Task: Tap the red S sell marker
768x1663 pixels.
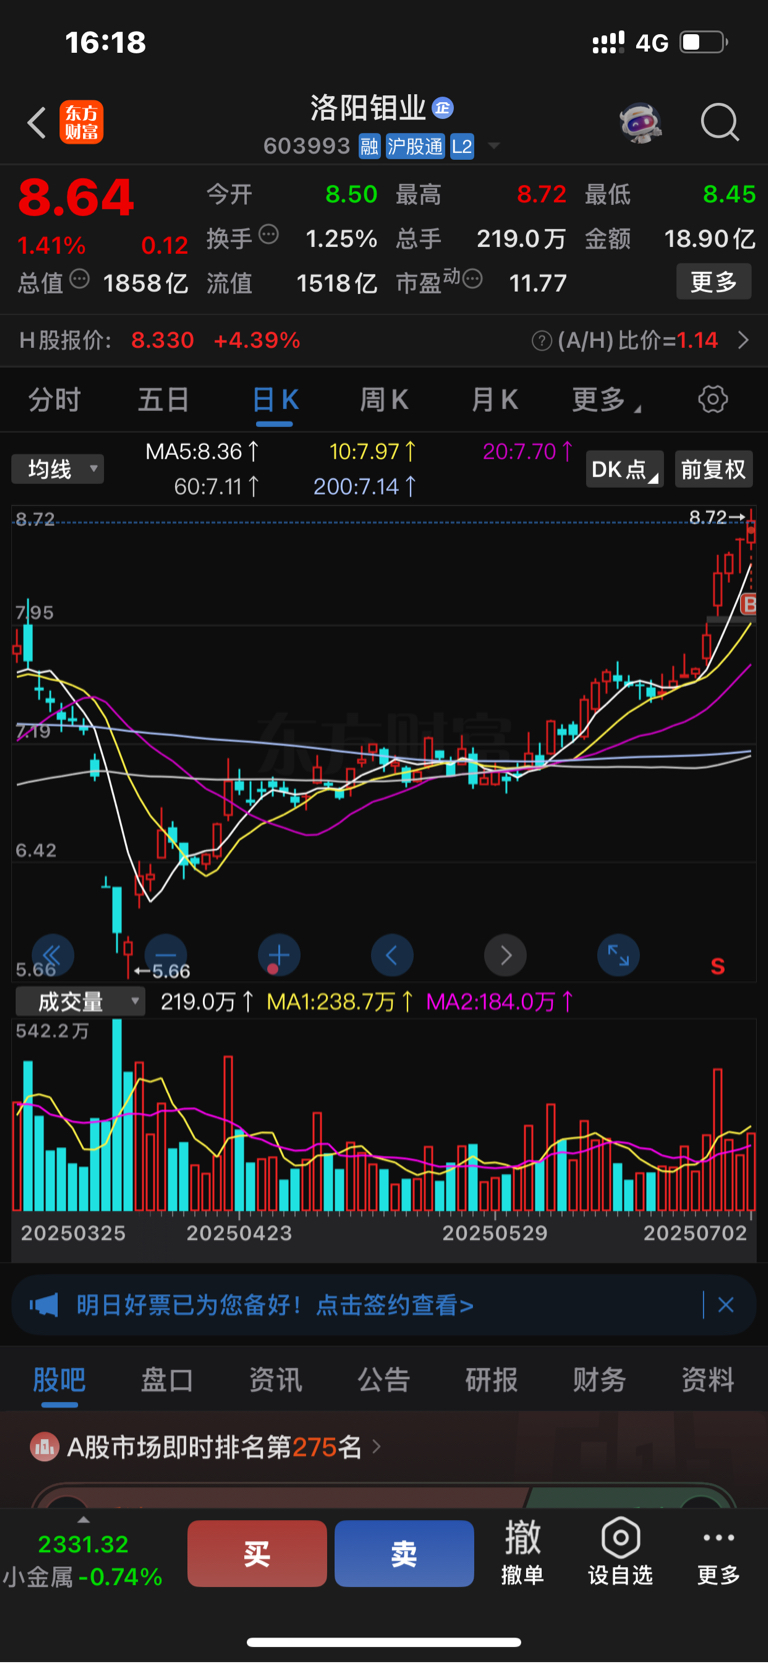Action: coord(717,966)
